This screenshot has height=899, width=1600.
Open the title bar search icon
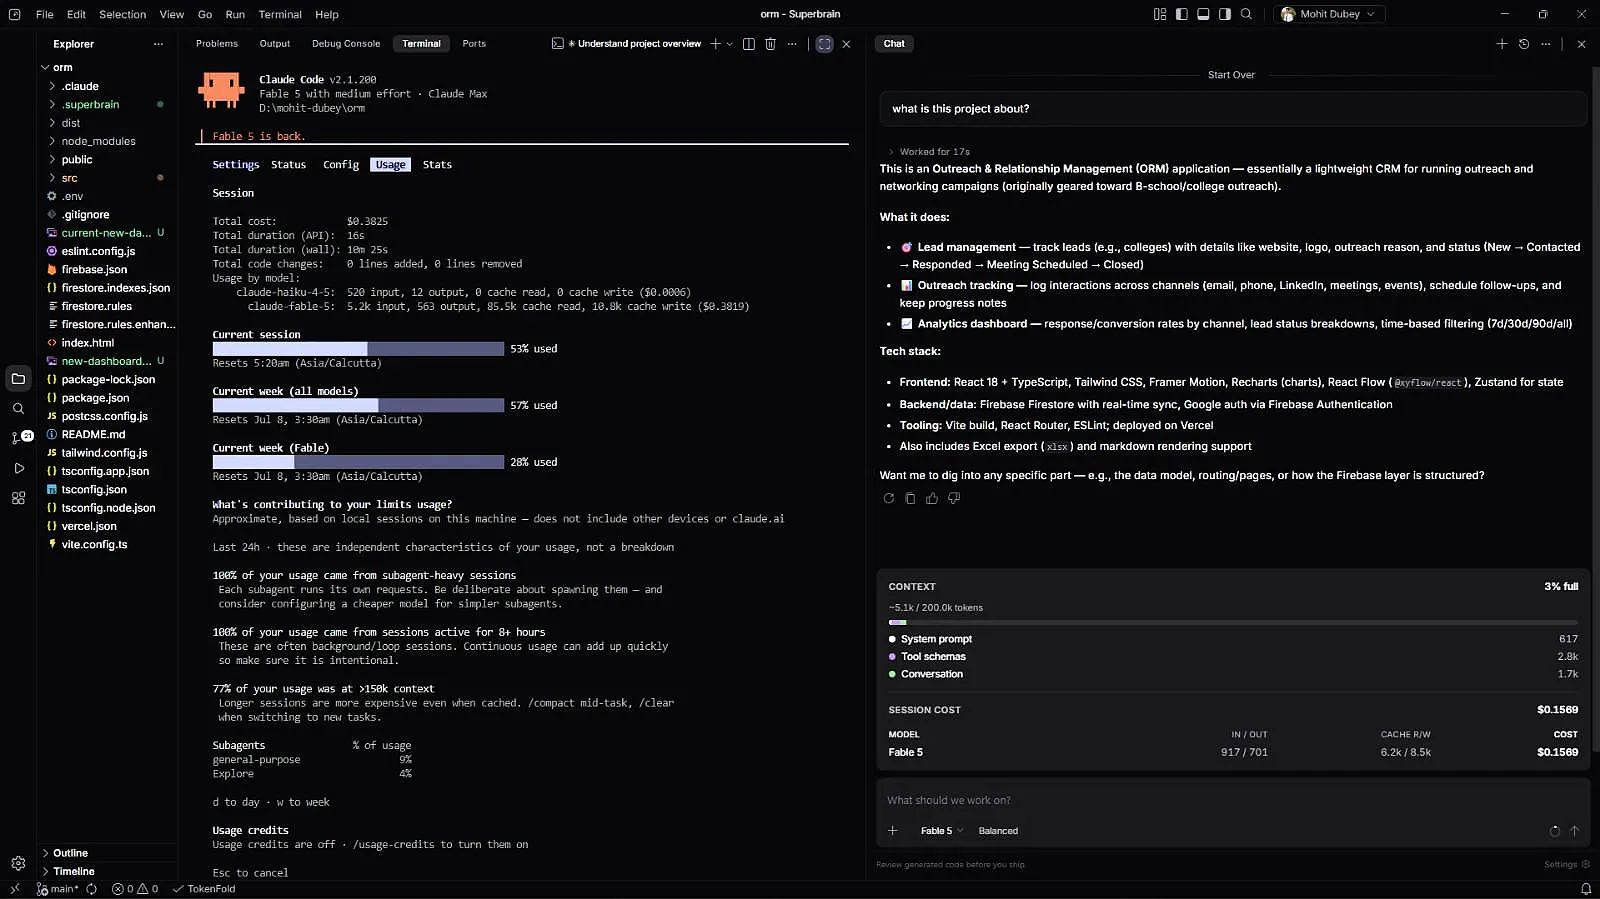[1246, 14]
